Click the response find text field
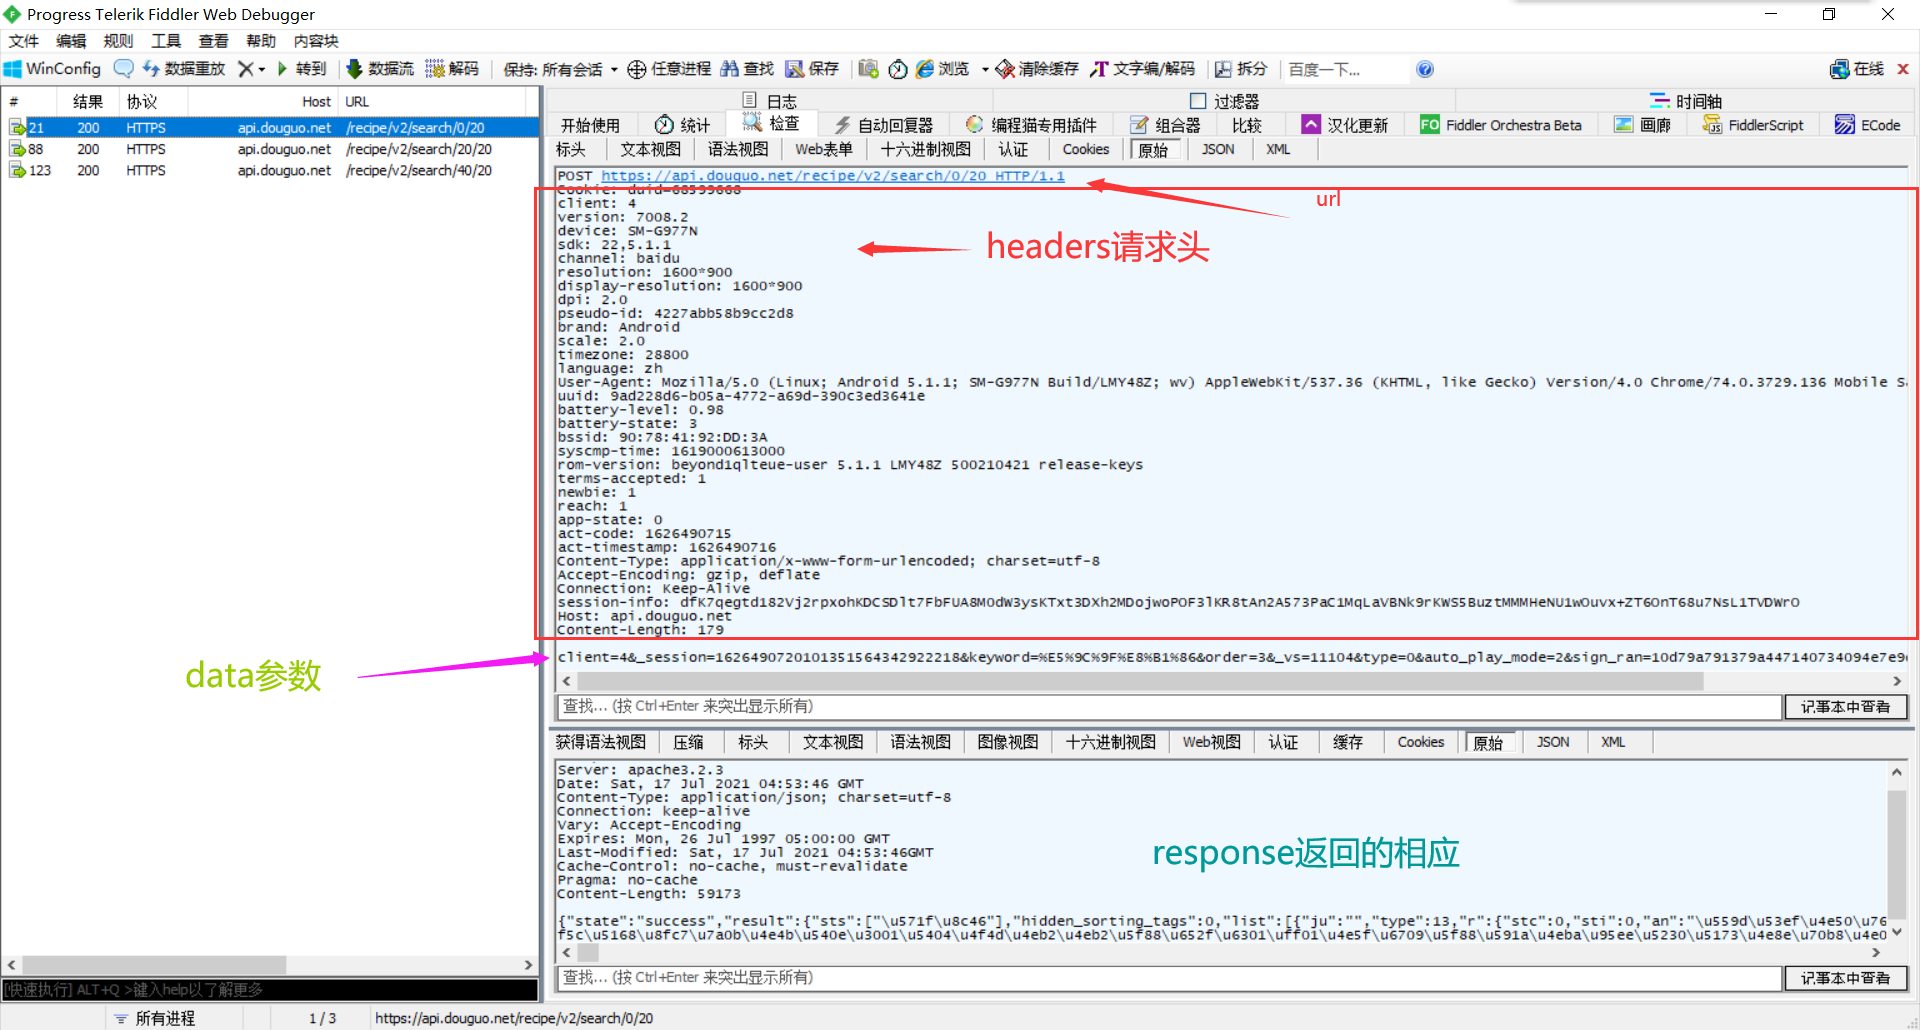The height and width of the screenshot is (1030, 1920). (1168, 978)
